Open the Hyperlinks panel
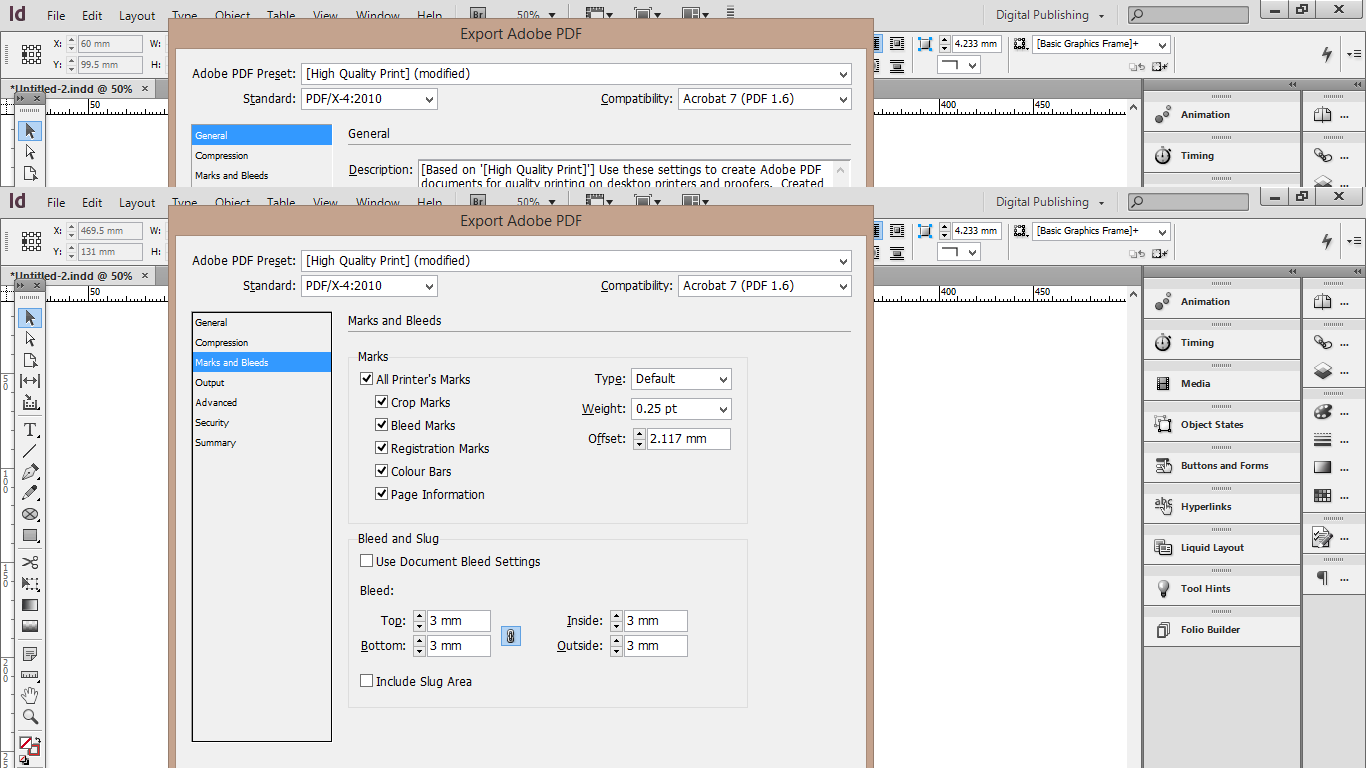 (1222, 507)
